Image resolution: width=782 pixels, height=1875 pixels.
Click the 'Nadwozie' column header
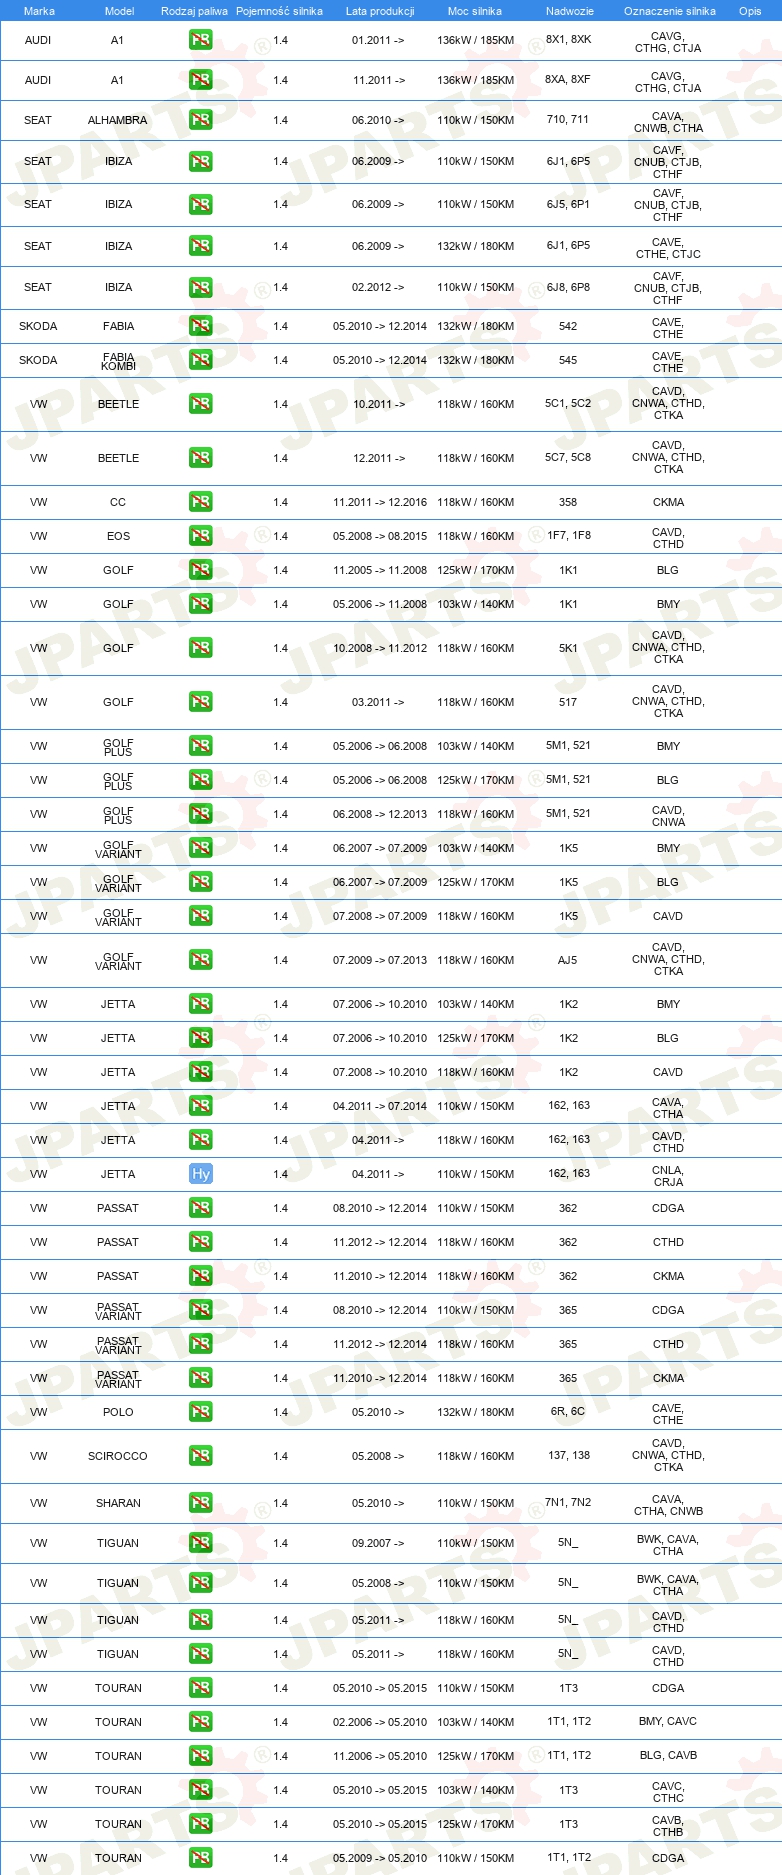(x=570, y=11)
